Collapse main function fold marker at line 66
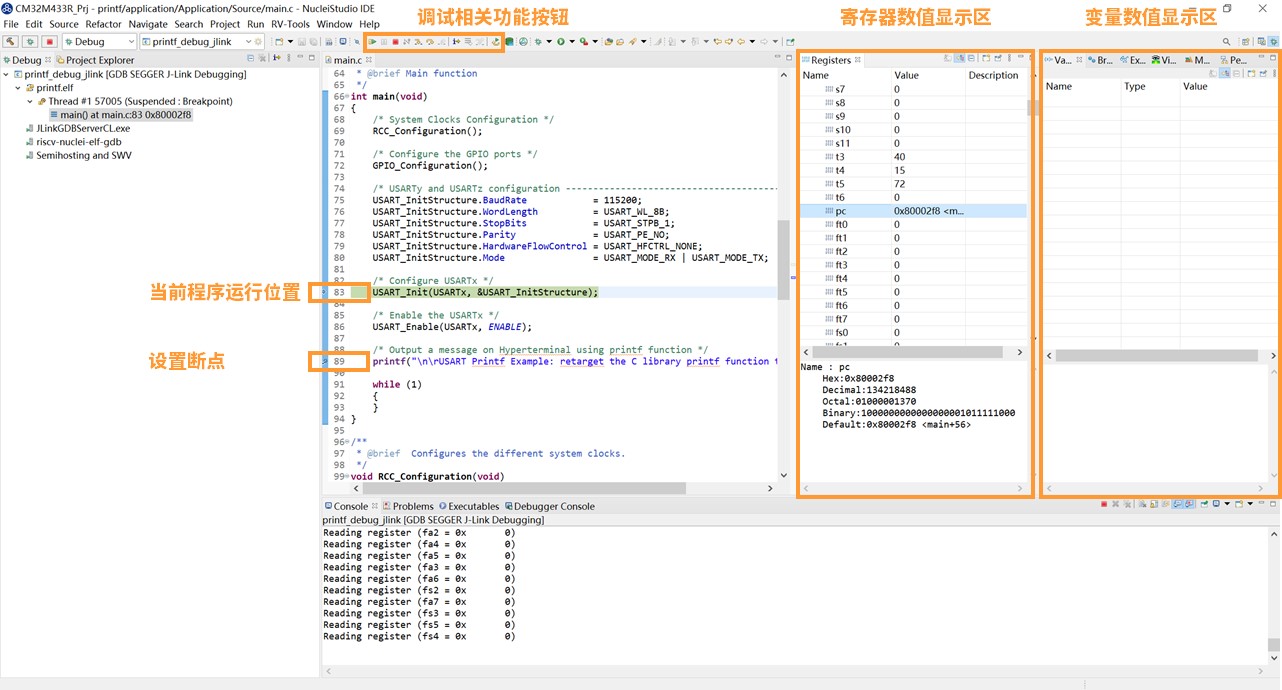Screen dimensions: 1282x690 click(347, 96)
